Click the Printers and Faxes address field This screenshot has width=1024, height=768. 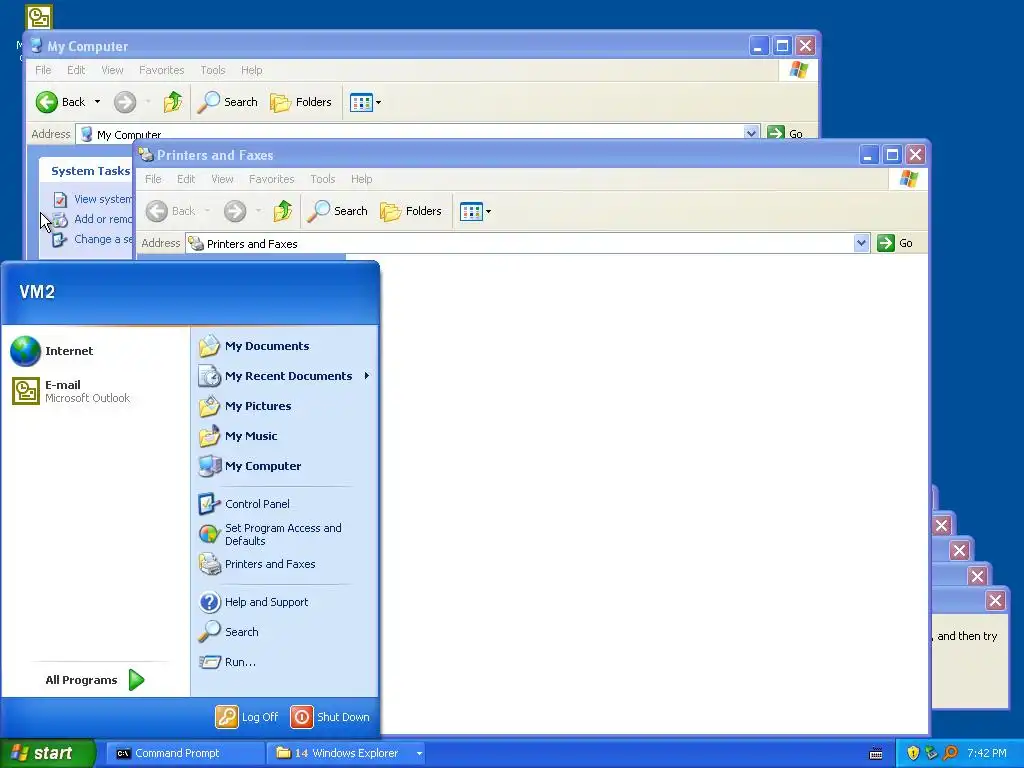click(x=520, y=244)
